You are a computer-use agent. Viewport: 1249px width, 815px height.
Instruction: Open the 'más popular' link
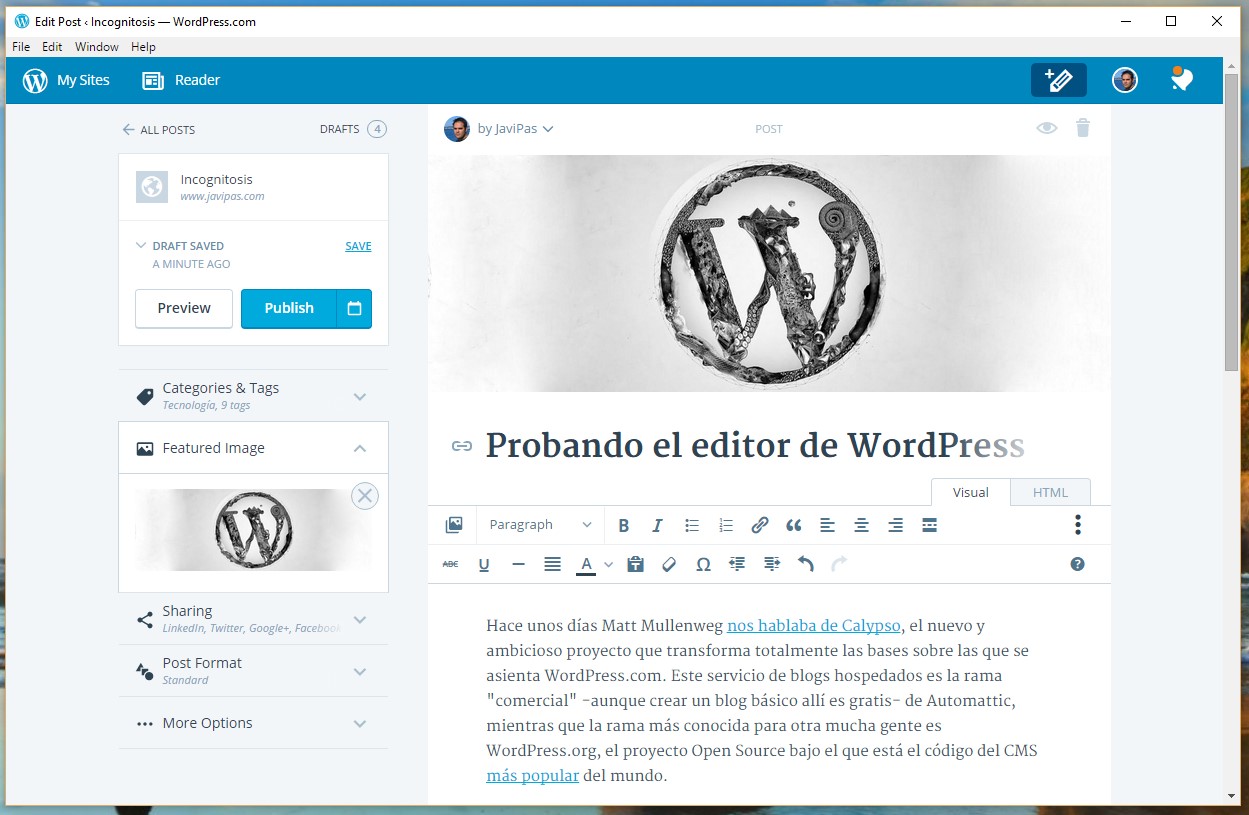tap(532, 776)
